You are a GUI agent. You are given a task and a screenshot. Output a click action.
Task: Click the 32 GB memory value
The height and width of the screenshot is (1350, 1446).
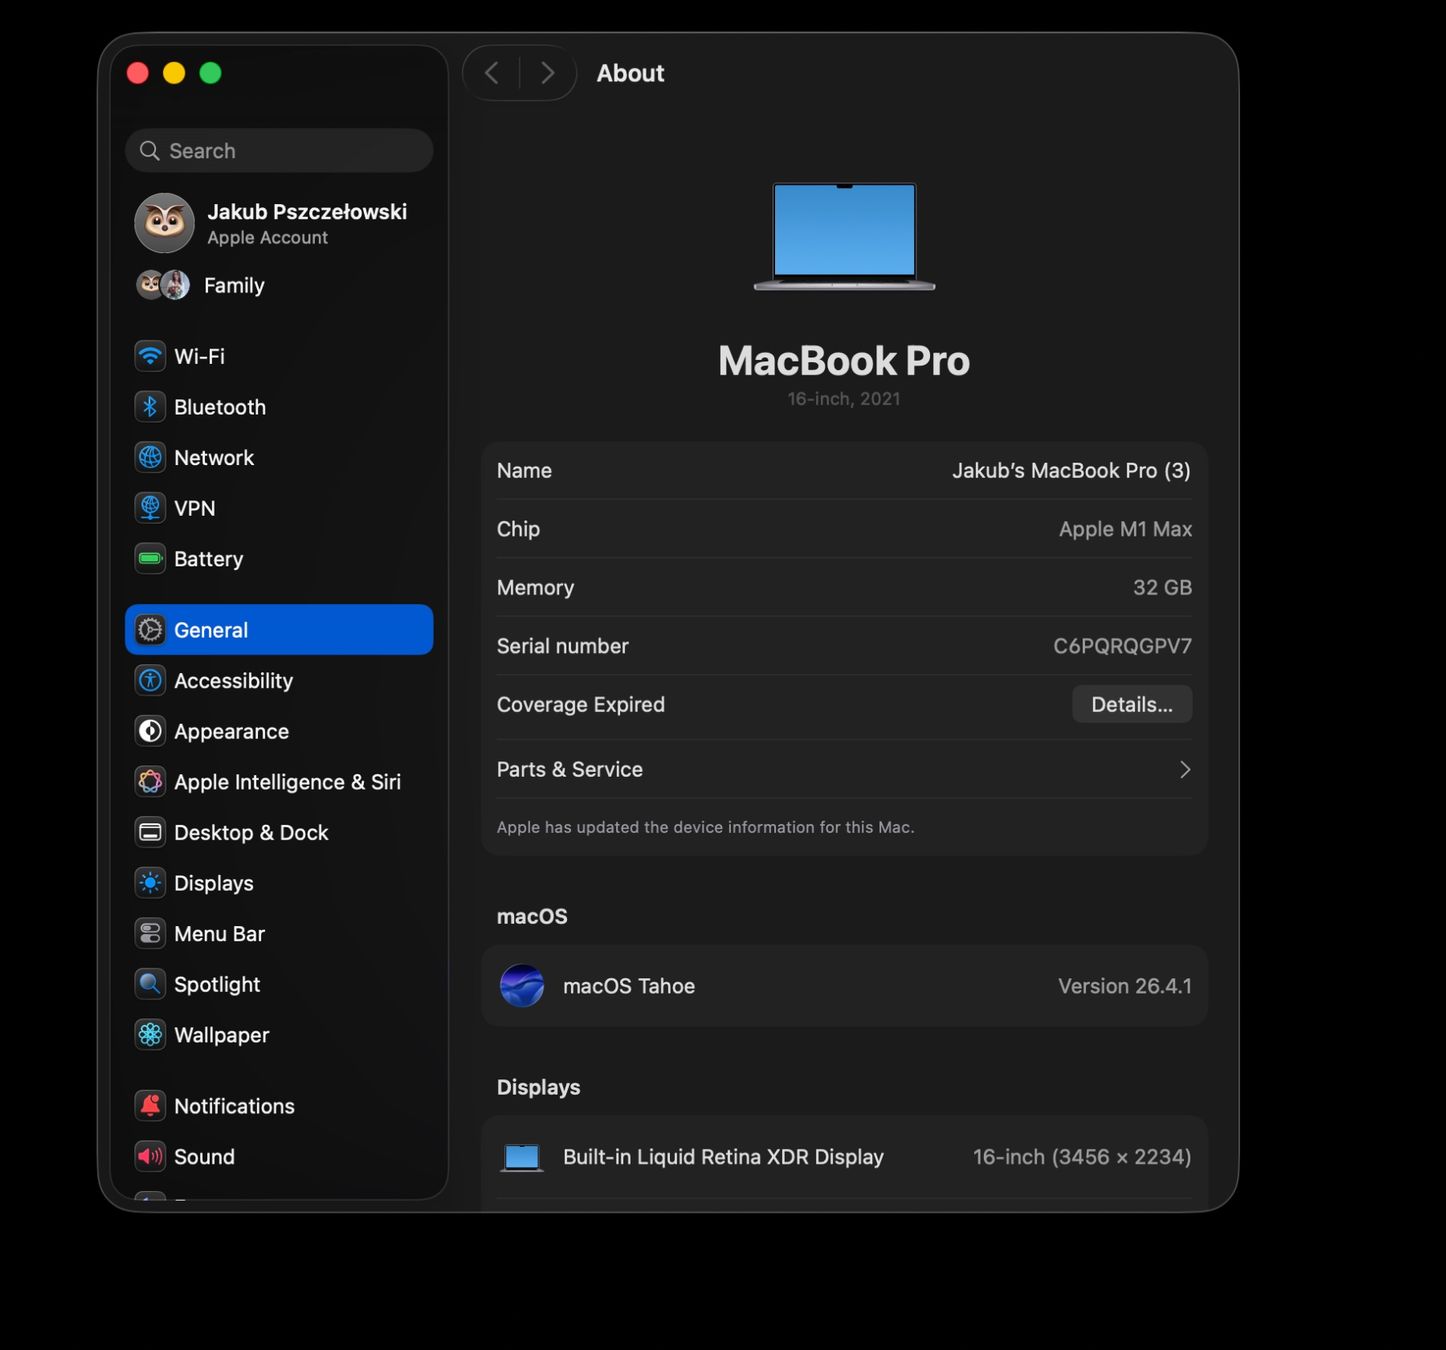click(1162, 588)
